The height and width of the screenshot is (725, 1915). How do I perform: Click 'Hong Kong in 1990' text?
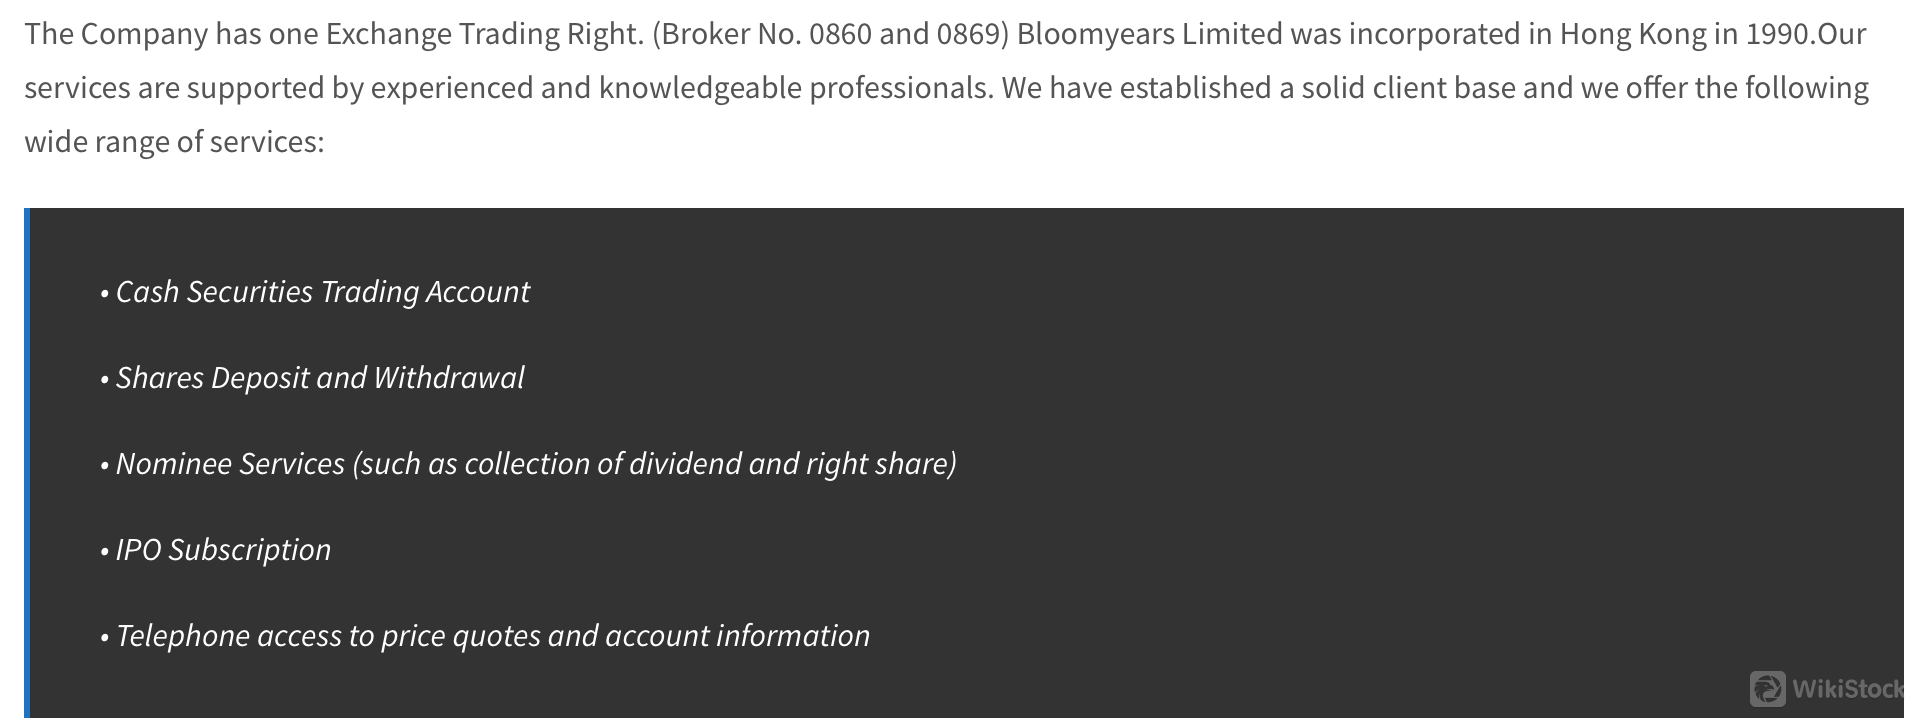(1685, 34)
